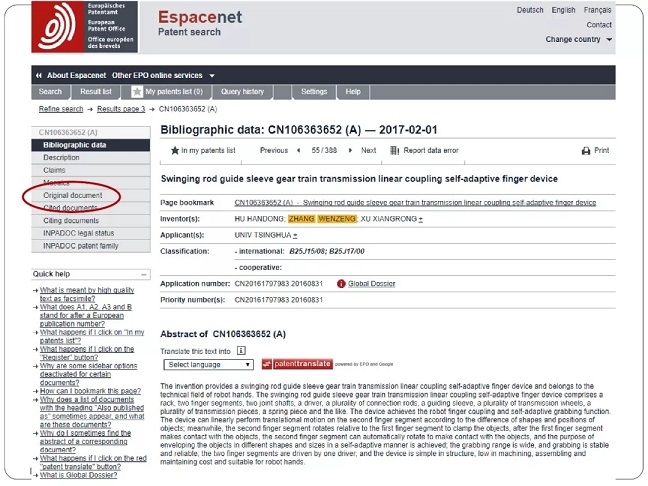The height and width of the screenshot is (486, 648).
Task: Collapse the Quick help panel
Action: point(143,274)
